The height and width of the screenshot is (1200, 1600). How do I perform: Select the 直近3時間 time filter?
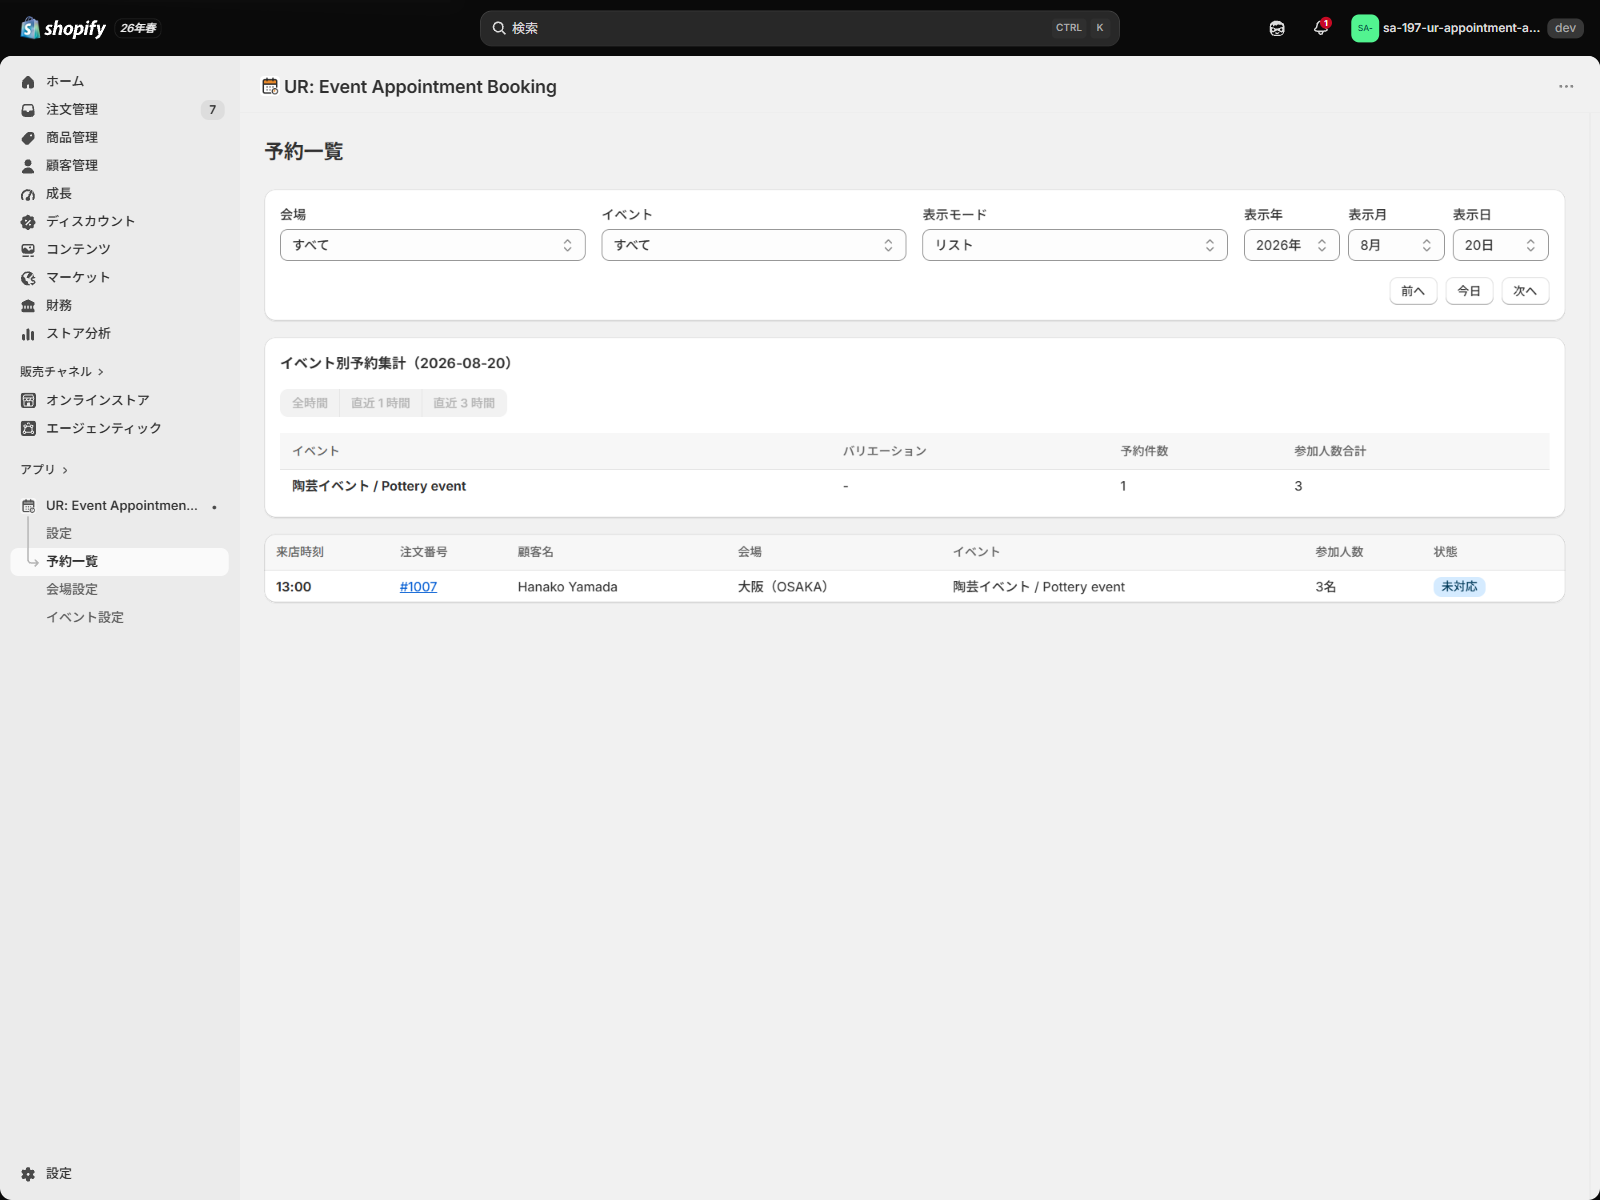tap(464, 403)
